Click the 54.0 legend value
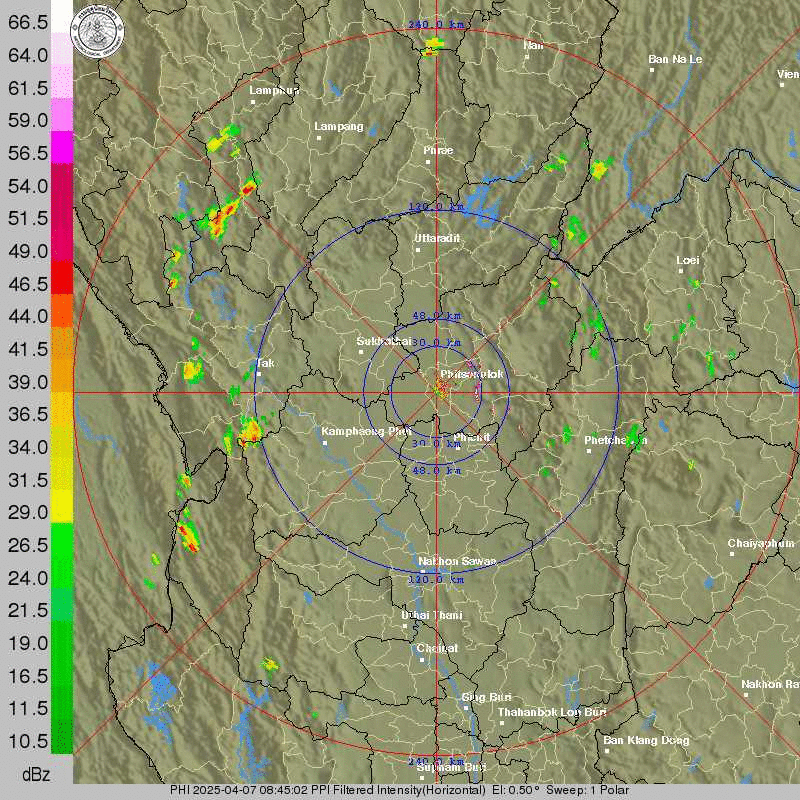 pos(28,186)
